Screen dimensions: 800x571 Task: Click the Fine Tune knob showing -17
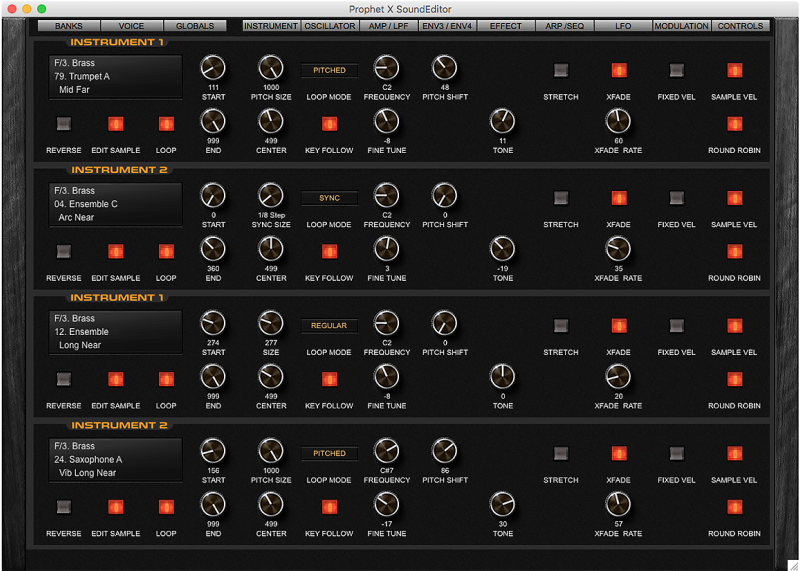[x=386, y=504]
